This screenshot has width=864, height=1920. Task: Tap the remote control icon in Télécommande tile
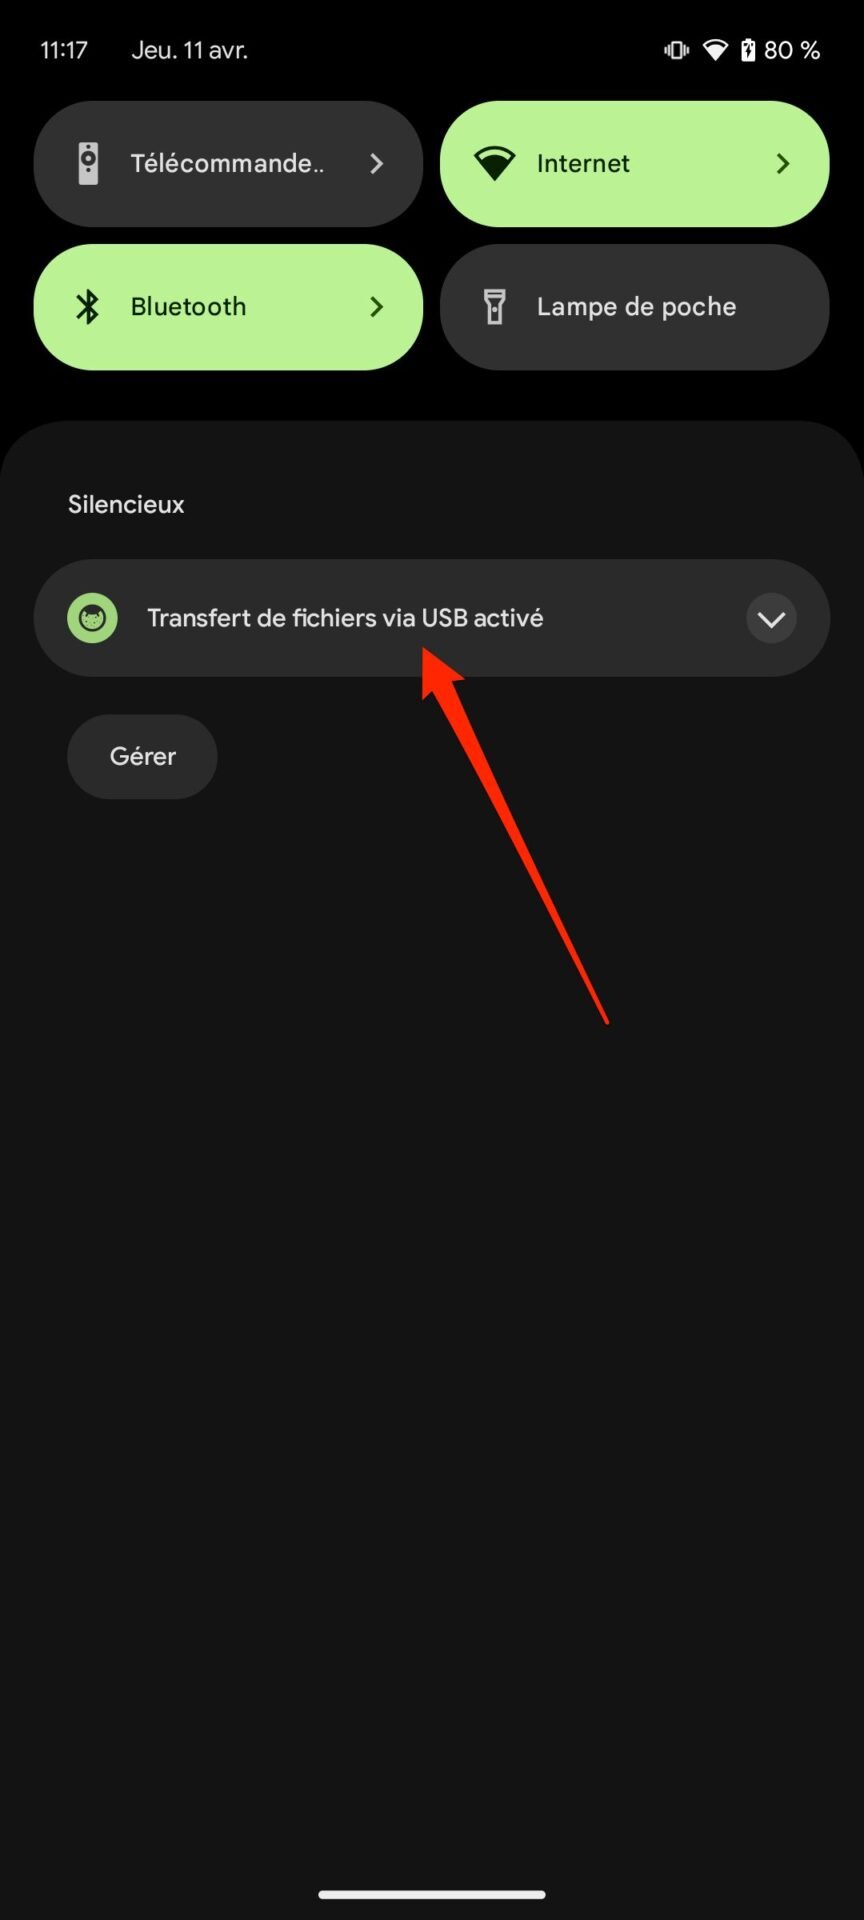88,163
